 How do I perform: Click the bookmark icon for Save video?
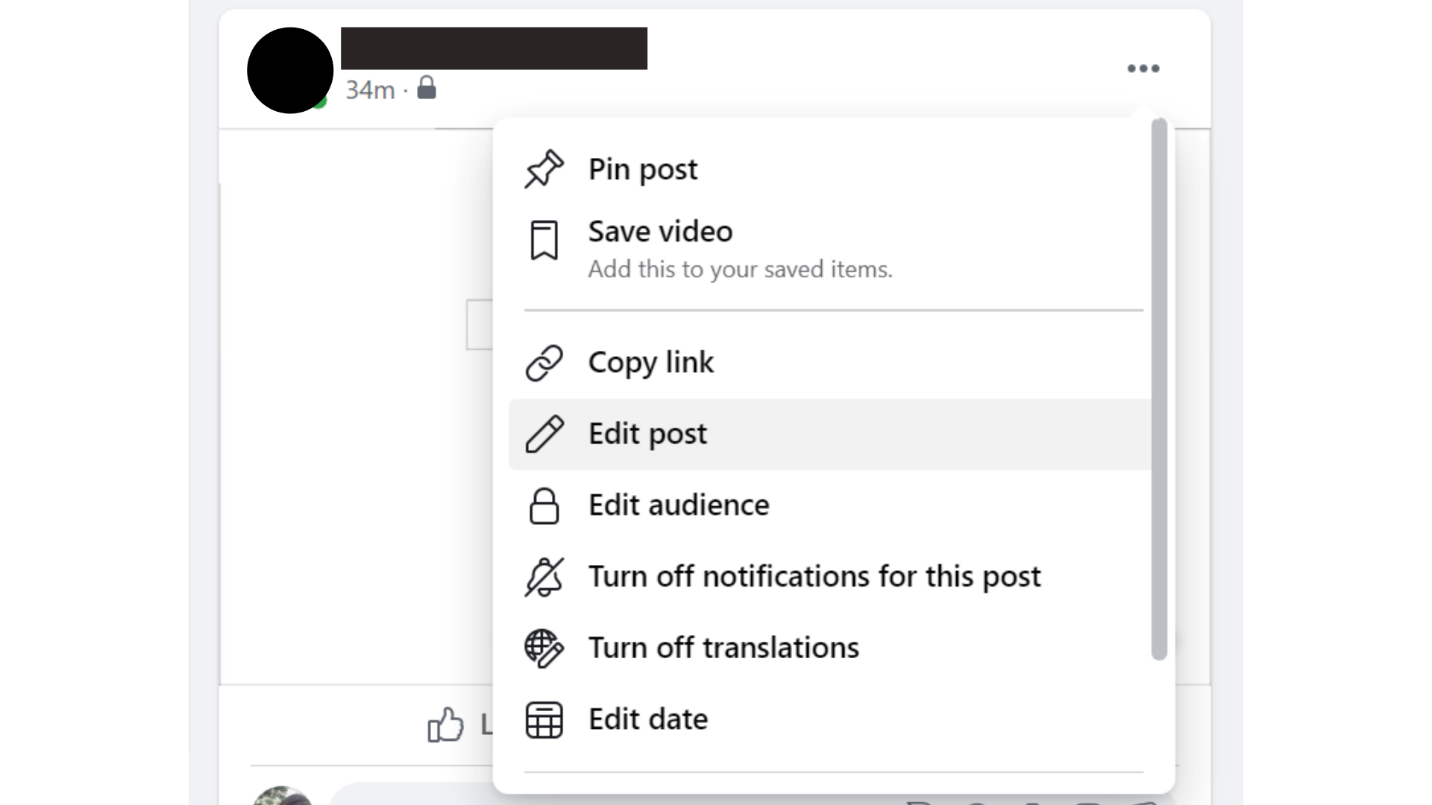coord(544,242)
